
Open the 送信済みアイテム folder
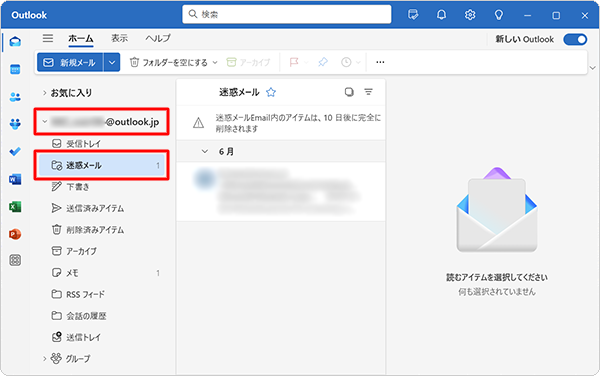point(101,208)
